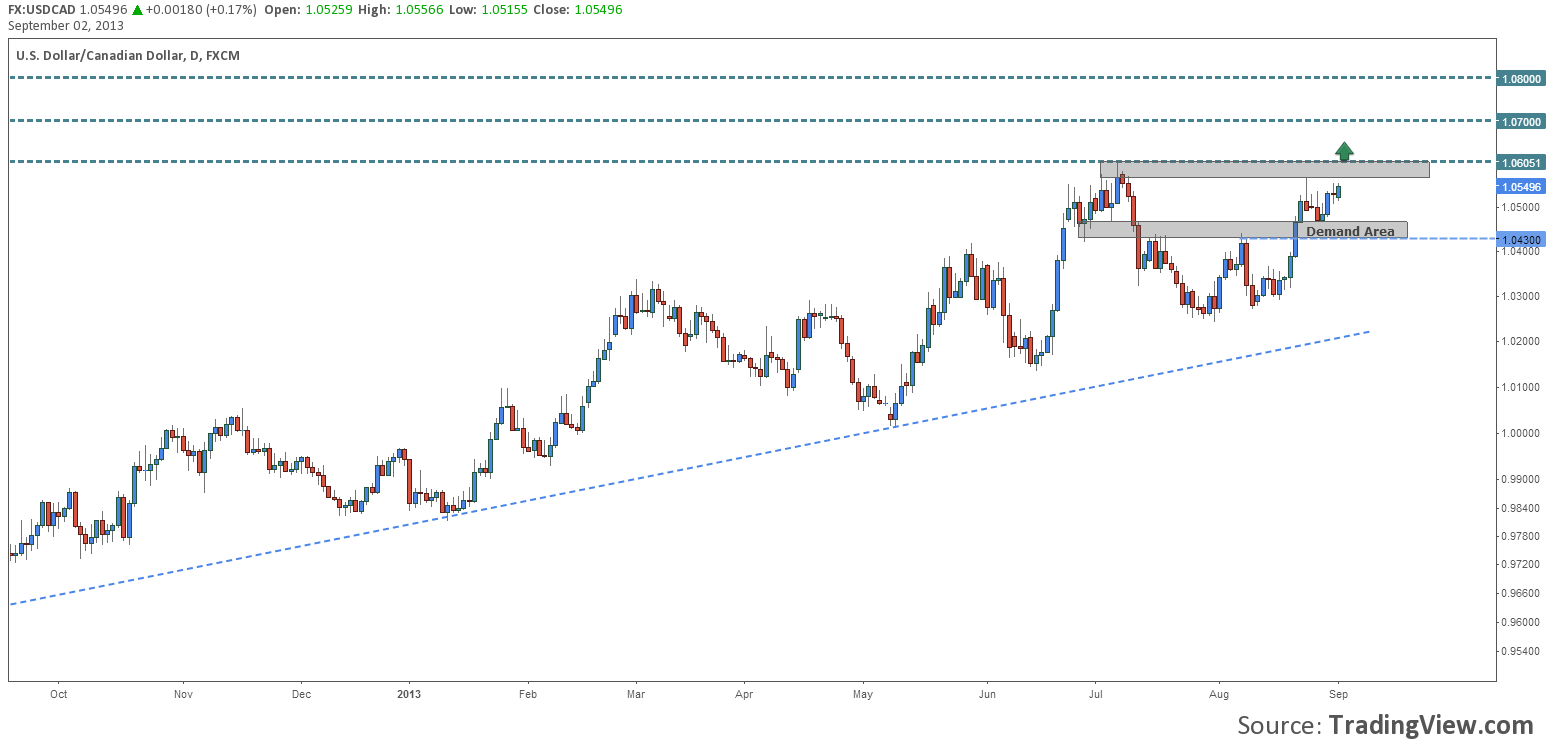This screenshot has height=752, width=1548.
Task: Click the green up arrow marker
Action: (1344, 151)
